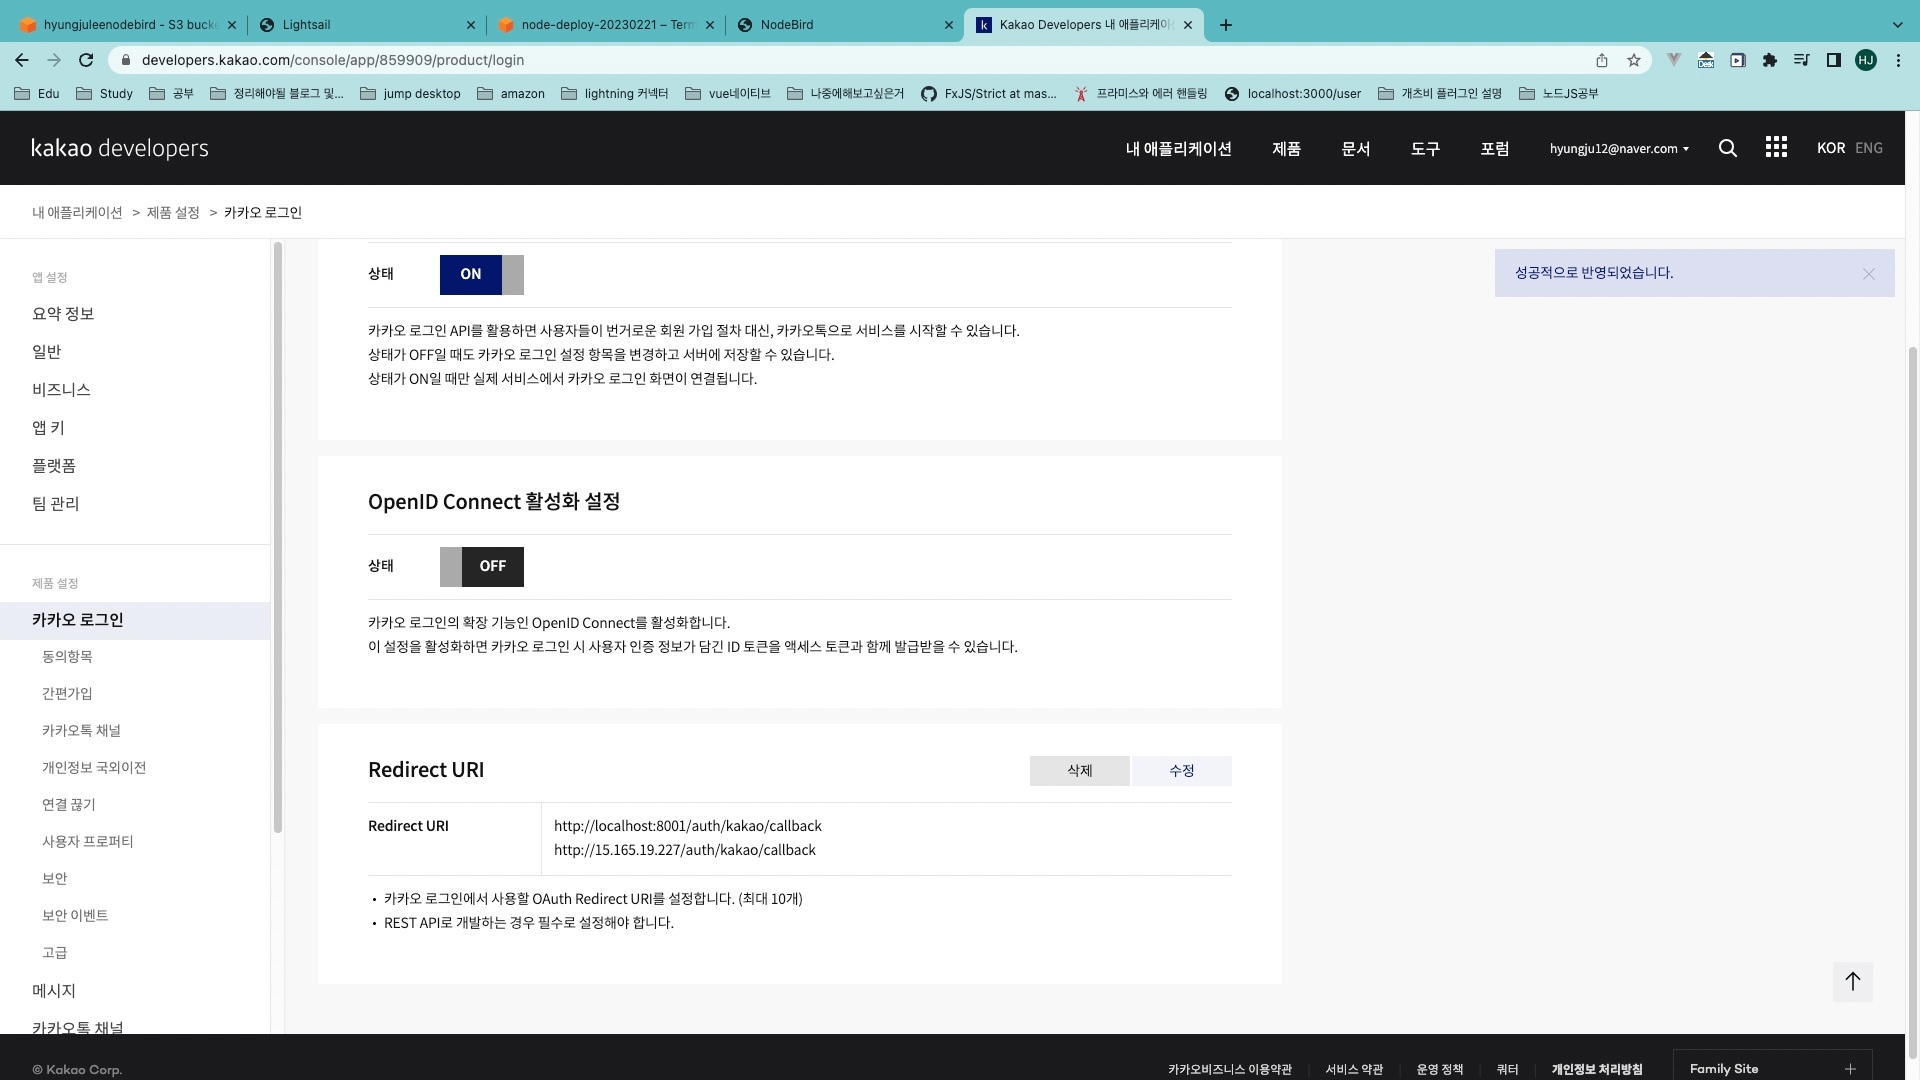The image size is (1920, 1080).
Task: Share page via address bar share icon
Action: tap(1602, 60)
